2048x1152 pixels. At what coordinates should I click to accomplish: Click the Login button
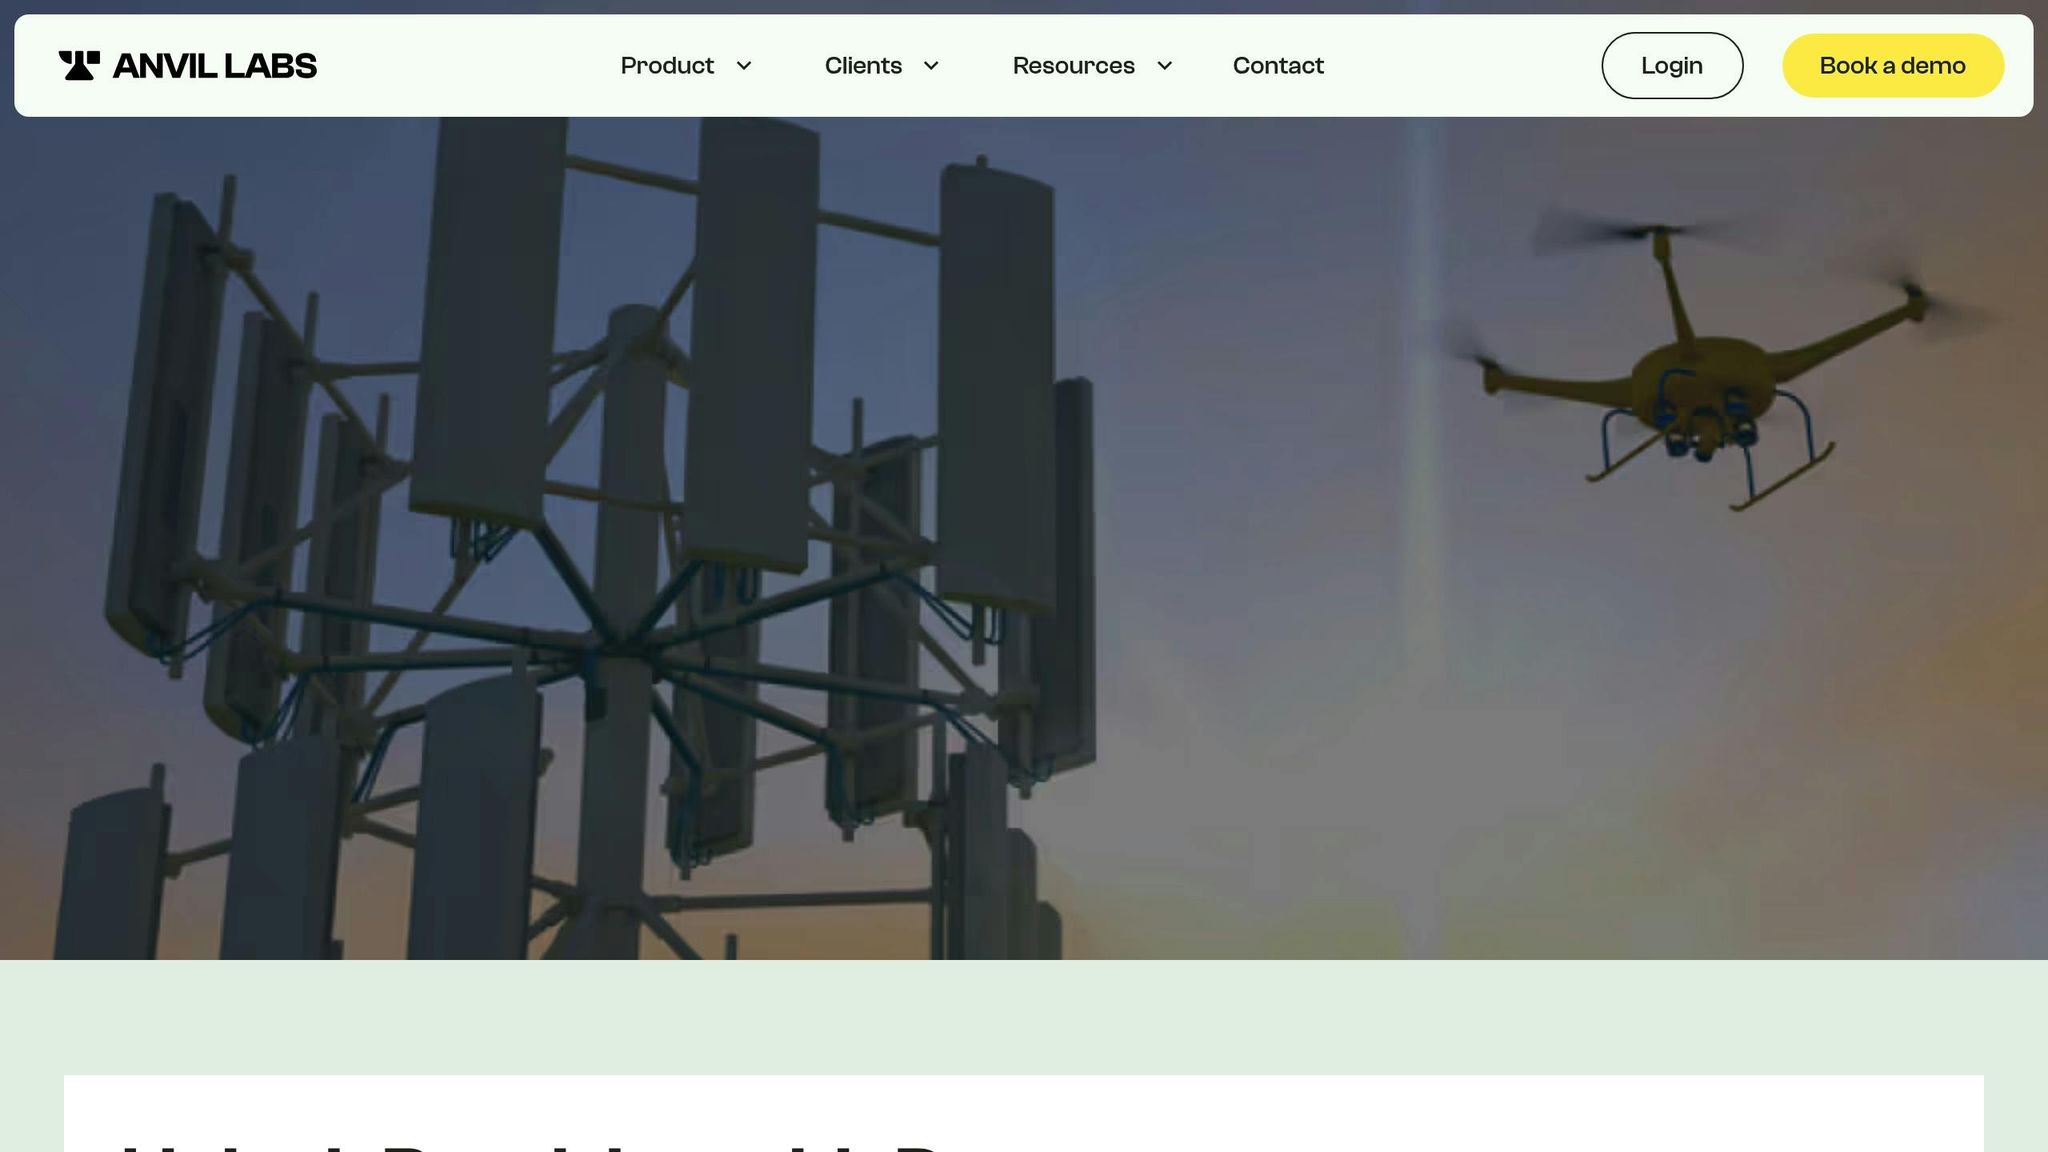point(1672,66)
